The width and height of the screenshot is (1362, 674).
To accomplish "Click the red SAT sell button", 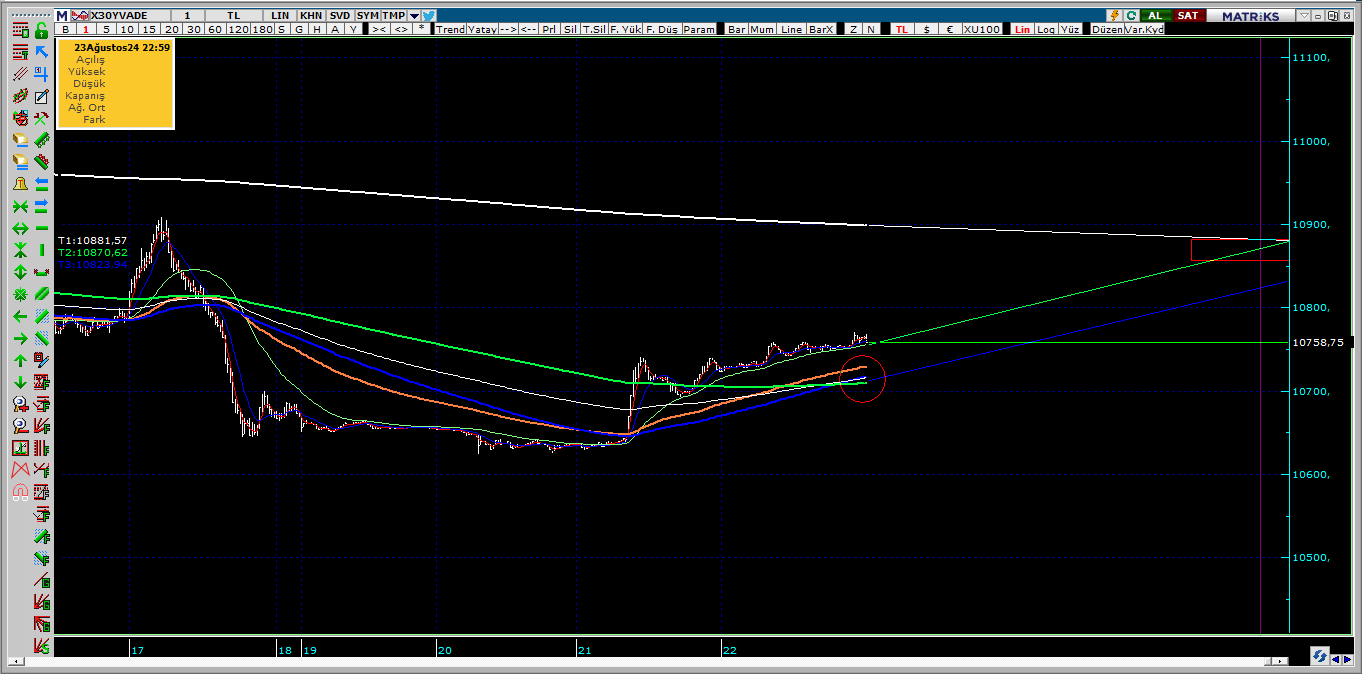I will pos(1187,16).
